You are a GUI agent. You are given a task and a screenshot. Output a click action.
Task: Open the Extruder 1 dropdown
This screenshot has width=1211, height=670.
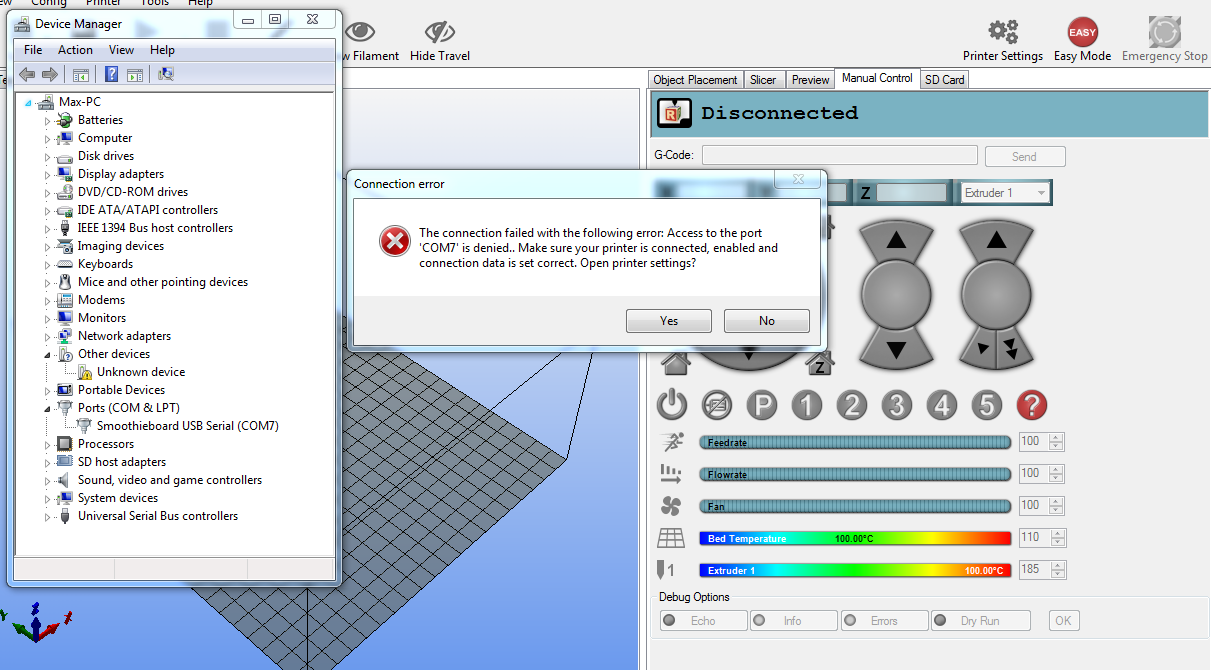pos(1004,193)
